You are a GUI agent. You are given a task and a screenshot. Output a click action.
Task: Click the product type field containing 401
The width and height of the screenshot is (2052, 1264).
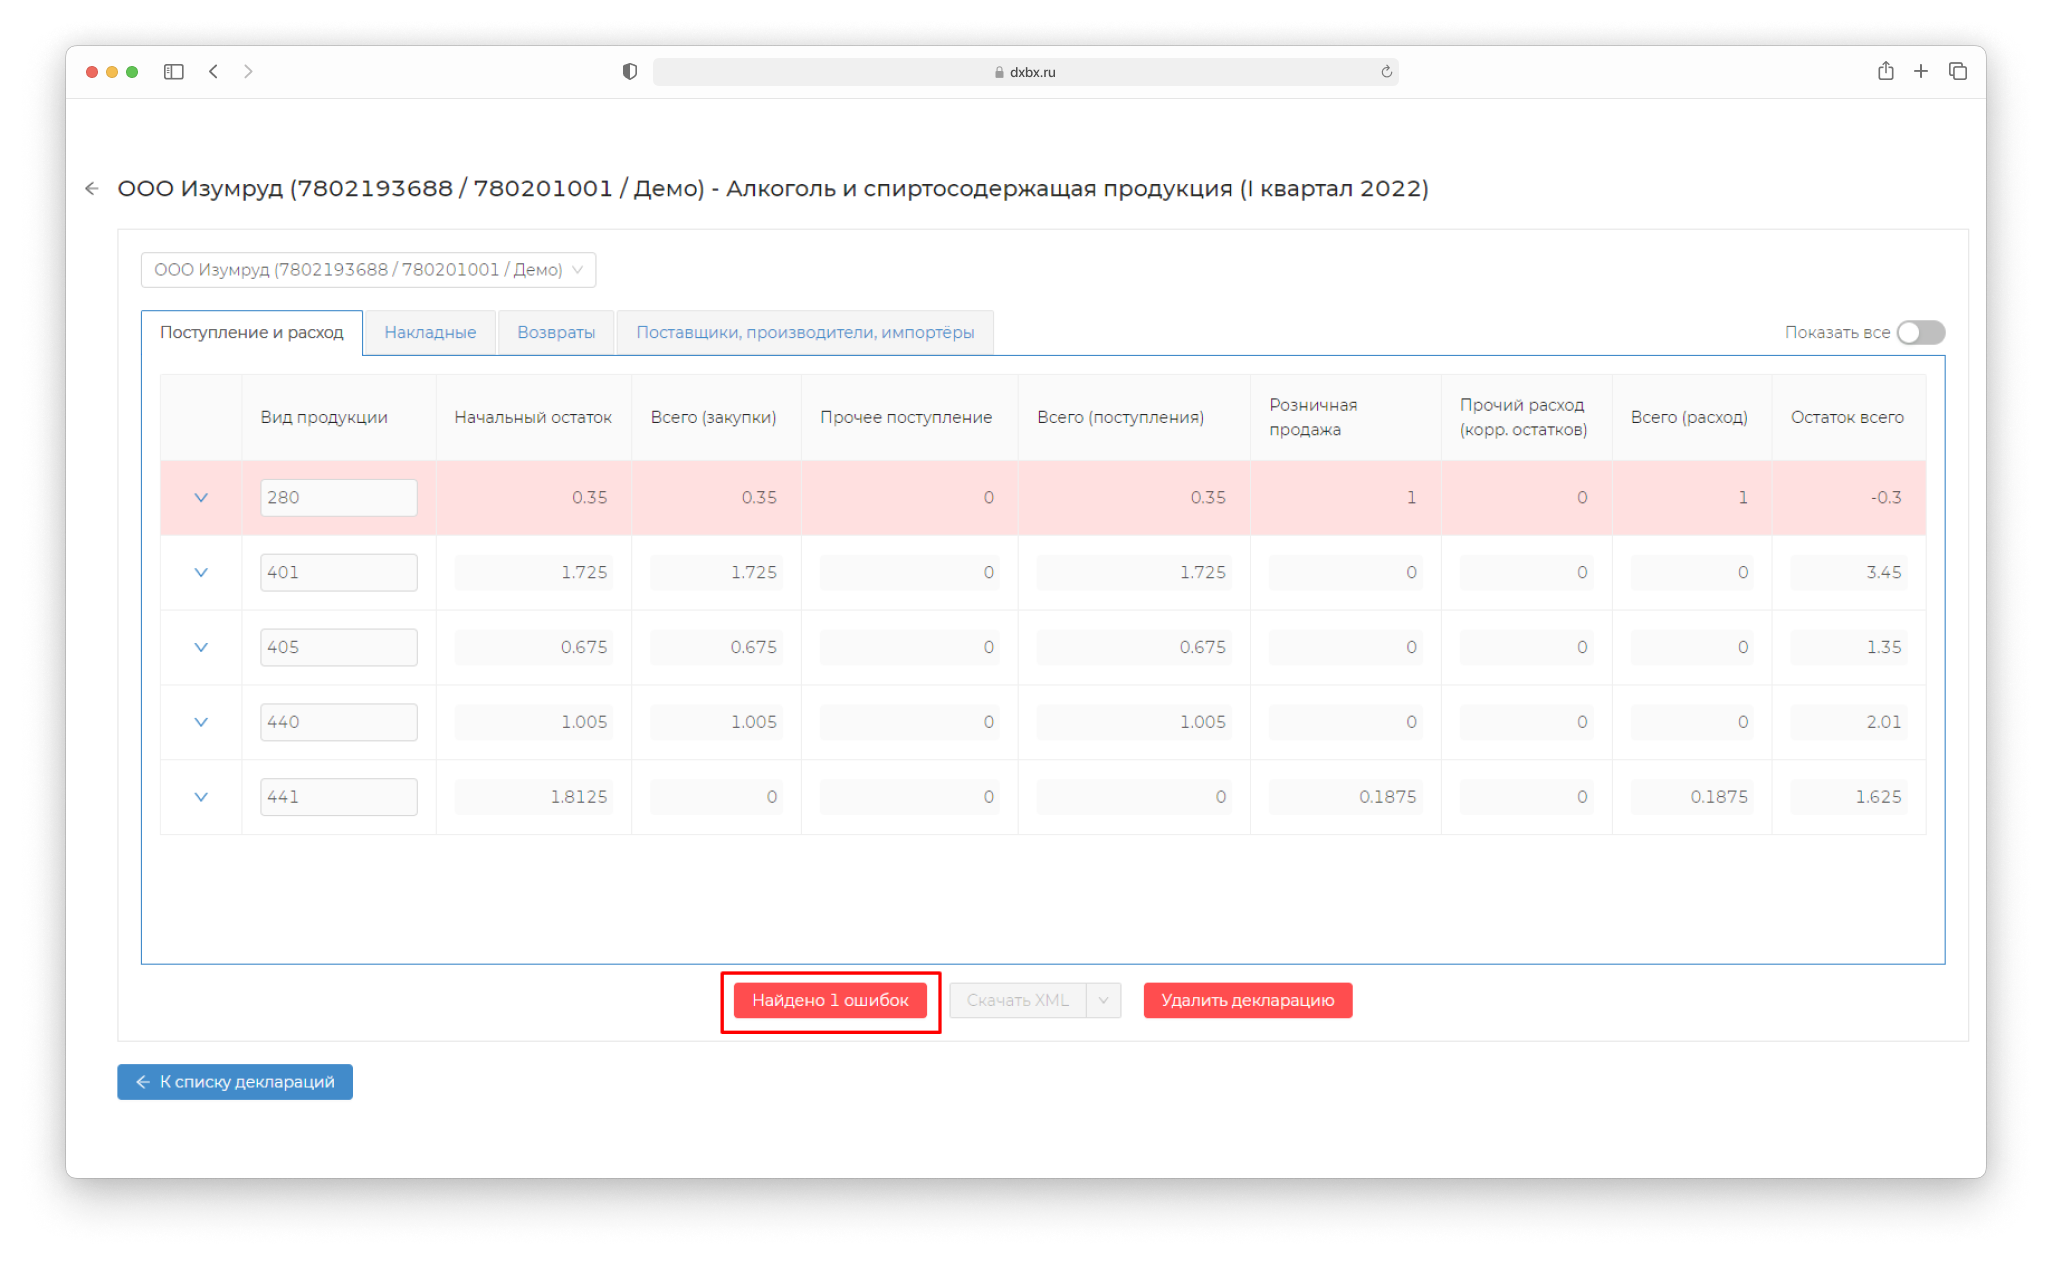[x=338, y=573]
